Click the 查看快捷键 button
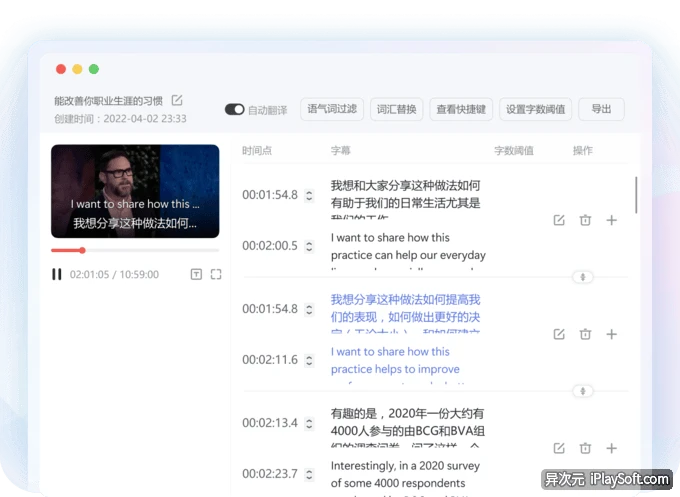This screenshot has height=497, width=680. pos(461,109)
